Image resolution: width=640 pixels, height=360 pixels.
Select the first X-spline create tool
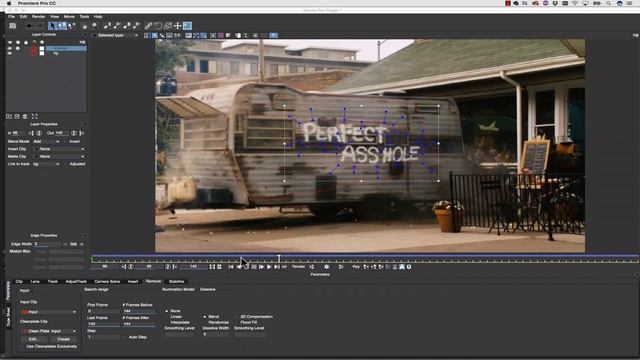click(107, 26)
